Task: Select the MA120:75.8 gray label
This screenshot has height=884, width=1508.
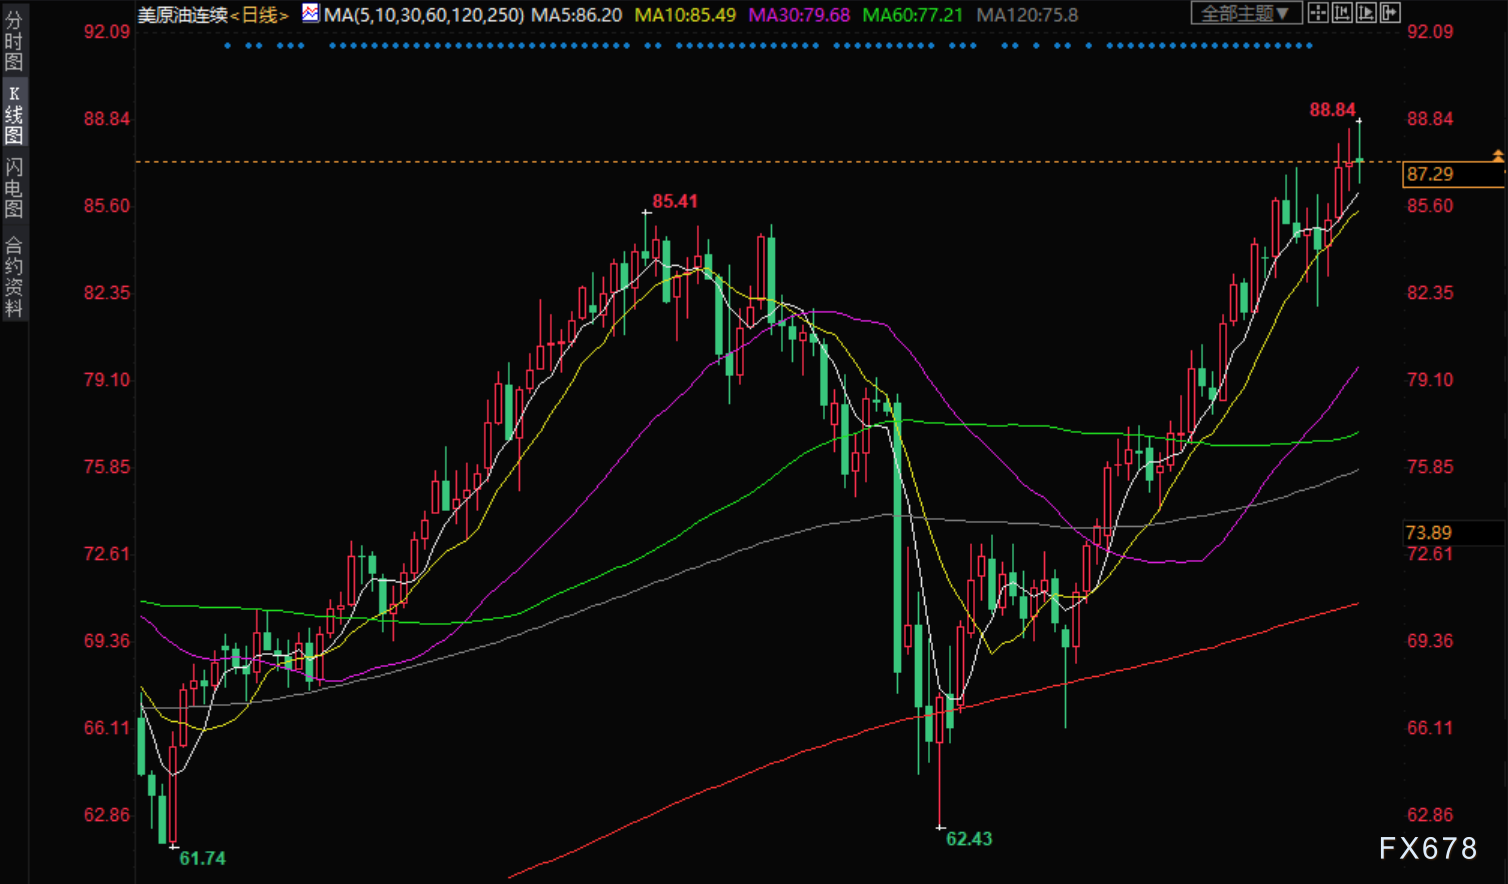Action: pos(1027,15)
